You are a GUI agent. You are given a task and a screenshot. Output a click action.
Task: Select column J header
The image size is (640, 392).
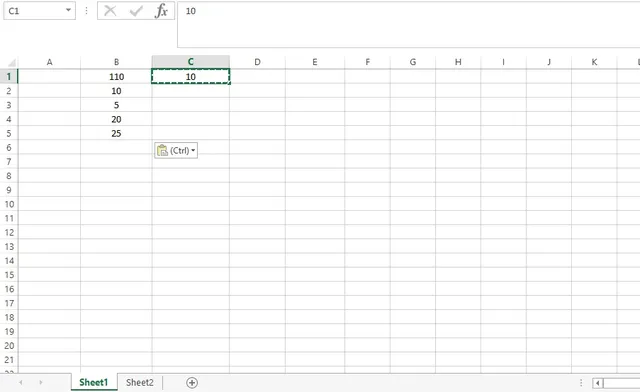point(549,62)
